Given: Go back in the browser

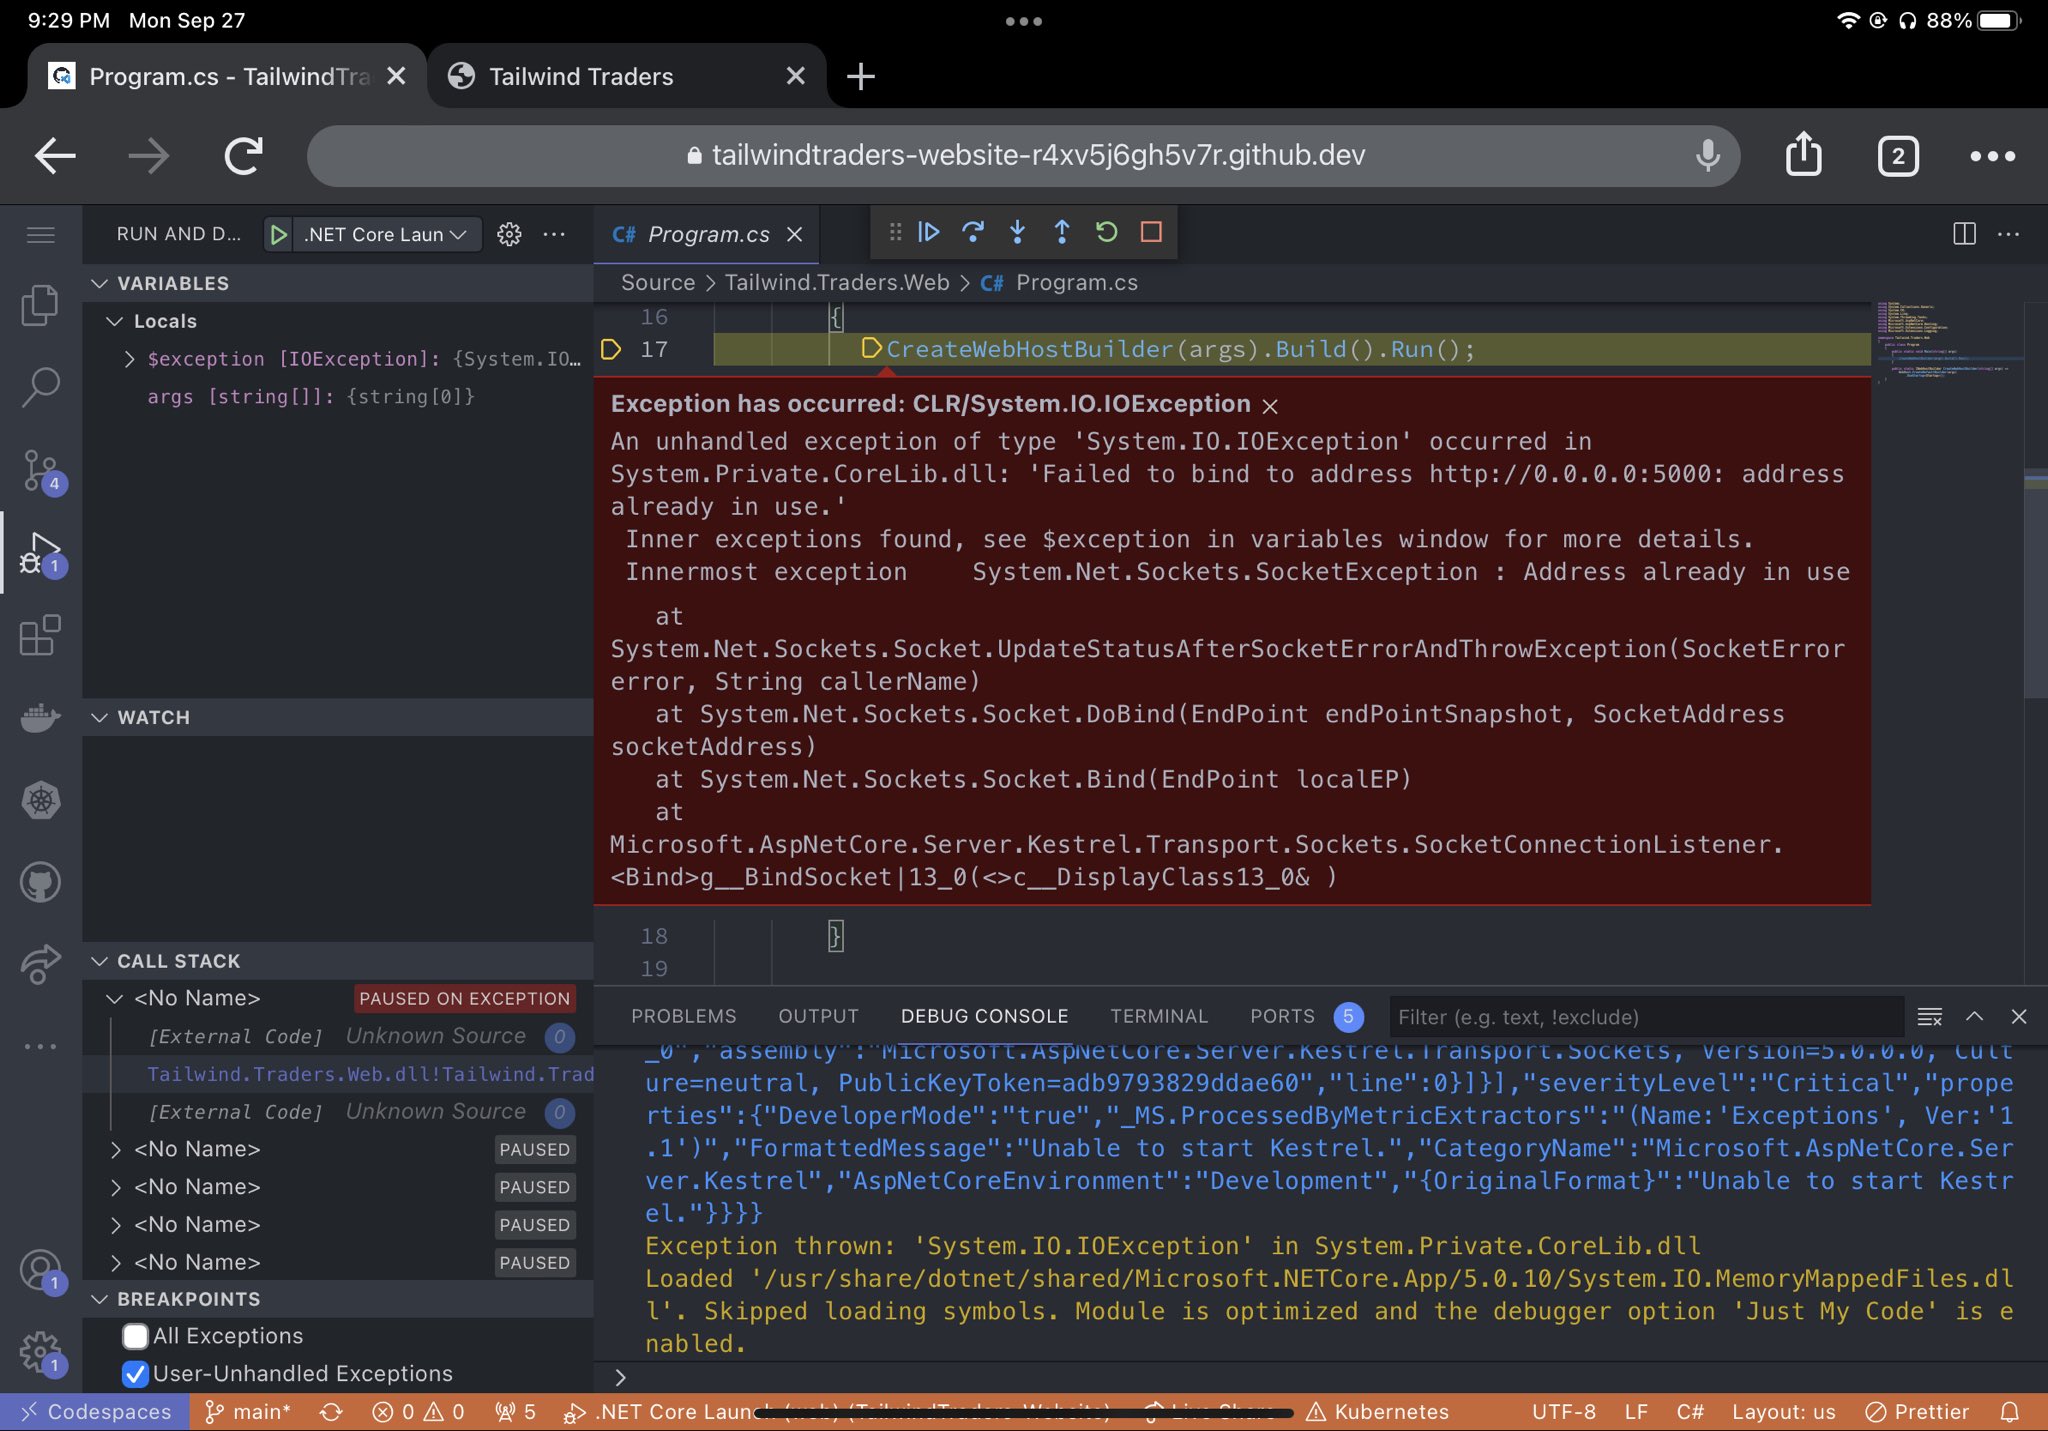Looking at the screenshot, I should (55, 155).
